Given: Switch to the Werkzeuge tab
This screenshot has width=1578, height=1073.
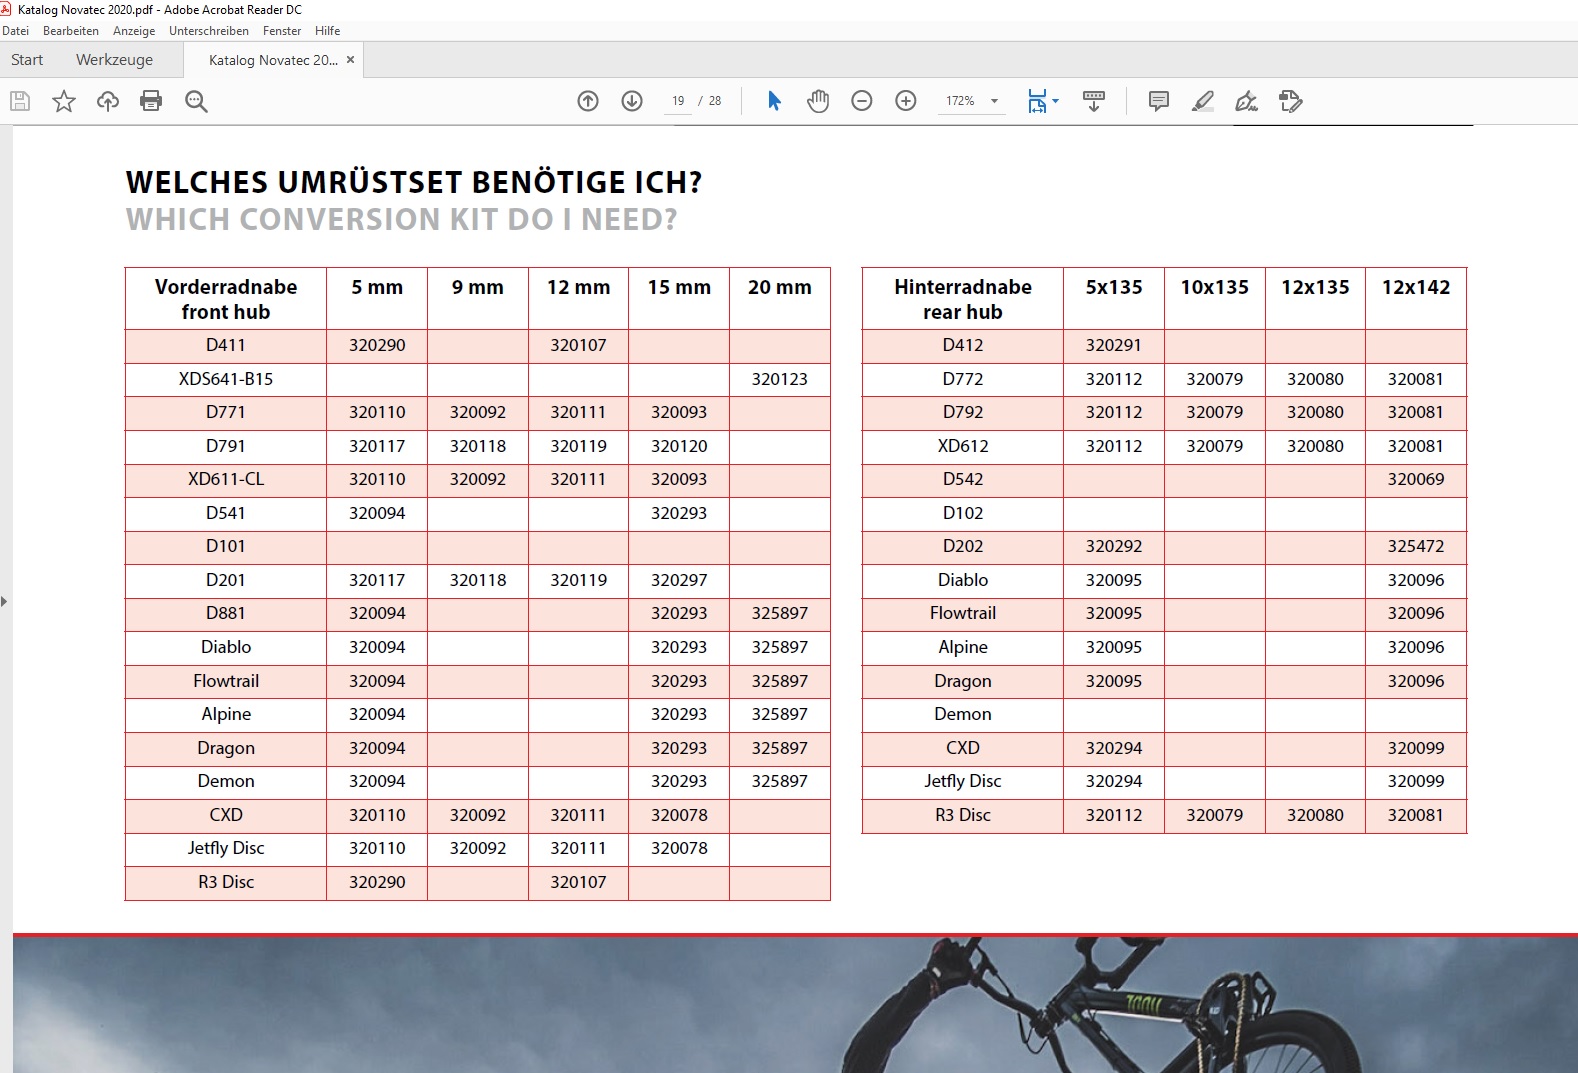Looking at the screenshot, I should 115,60.
